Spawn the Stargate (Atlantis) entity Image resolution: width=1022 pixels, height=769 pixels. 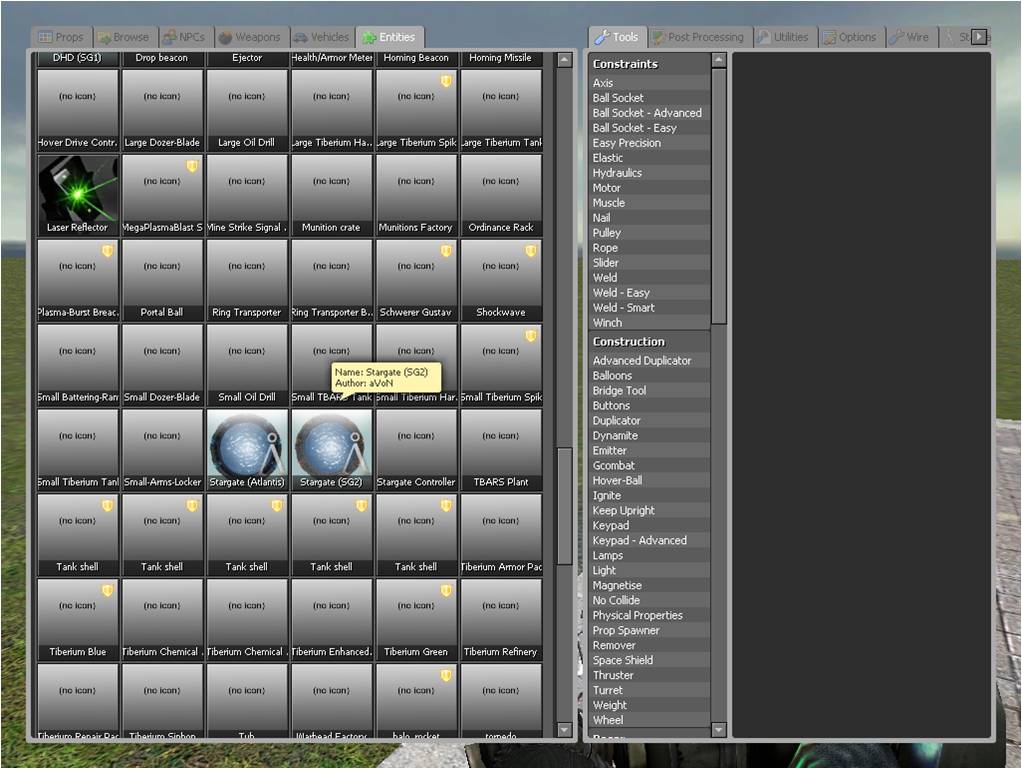coord(247,450)
